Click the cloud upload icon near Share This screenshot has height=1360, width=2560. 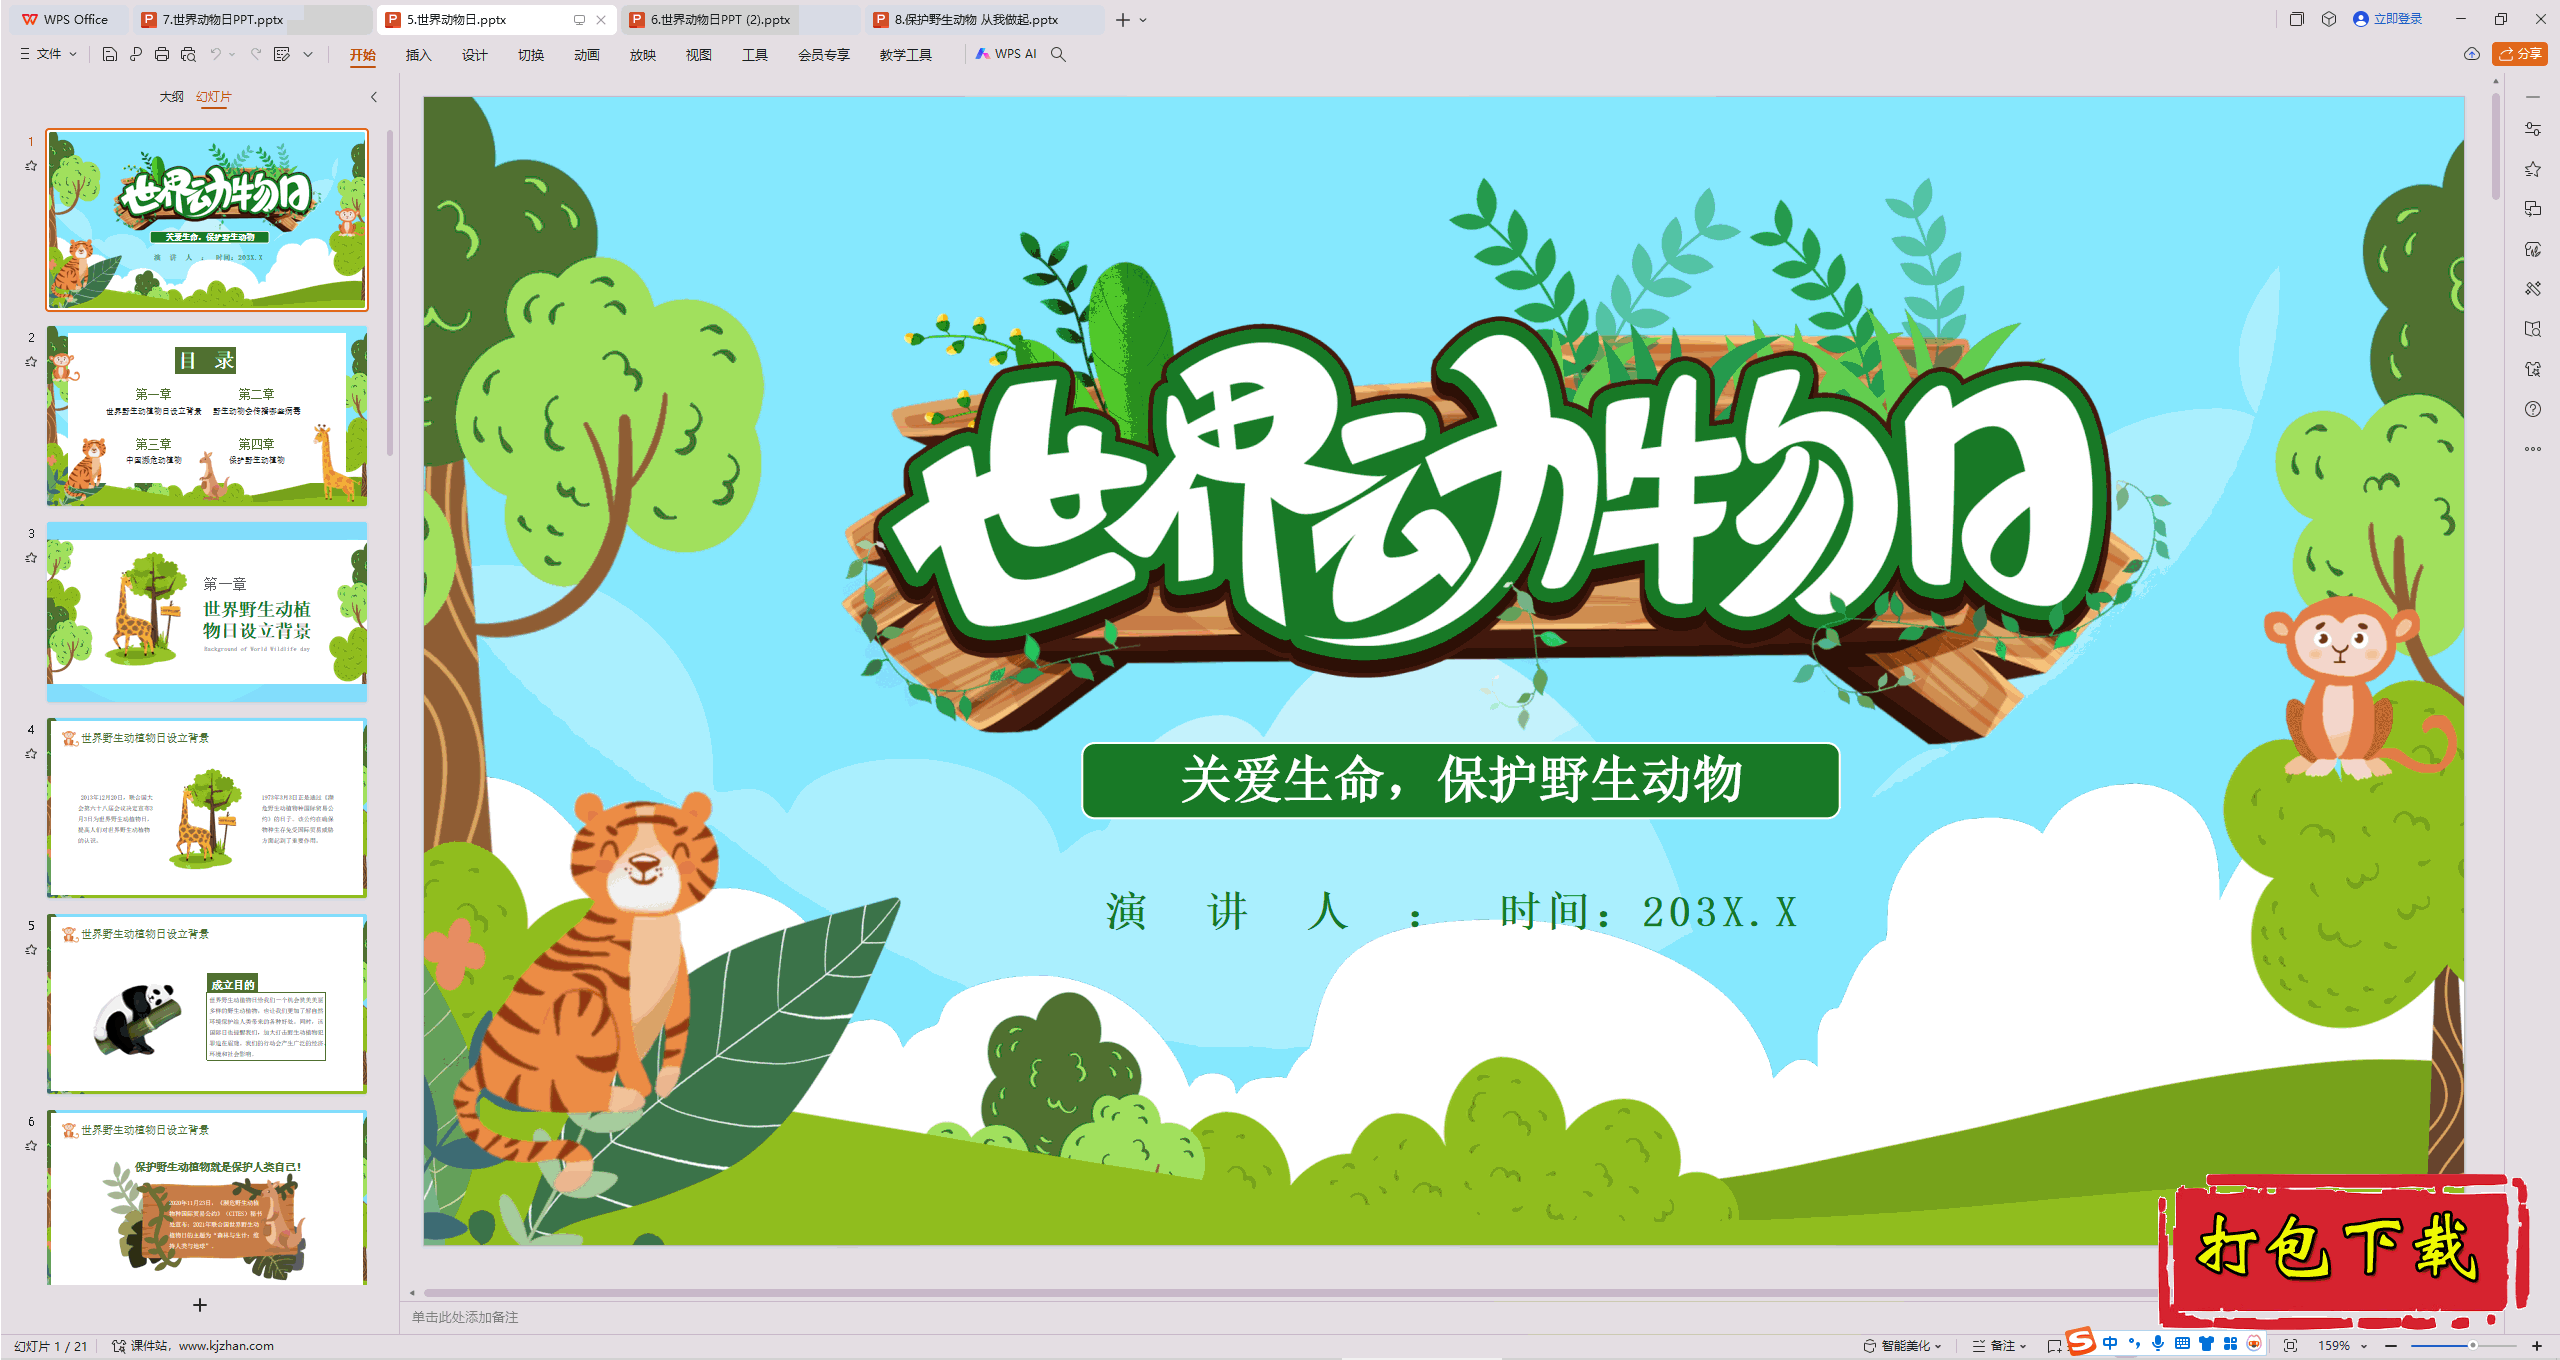pyautogui.click(x=2472, y=54)
